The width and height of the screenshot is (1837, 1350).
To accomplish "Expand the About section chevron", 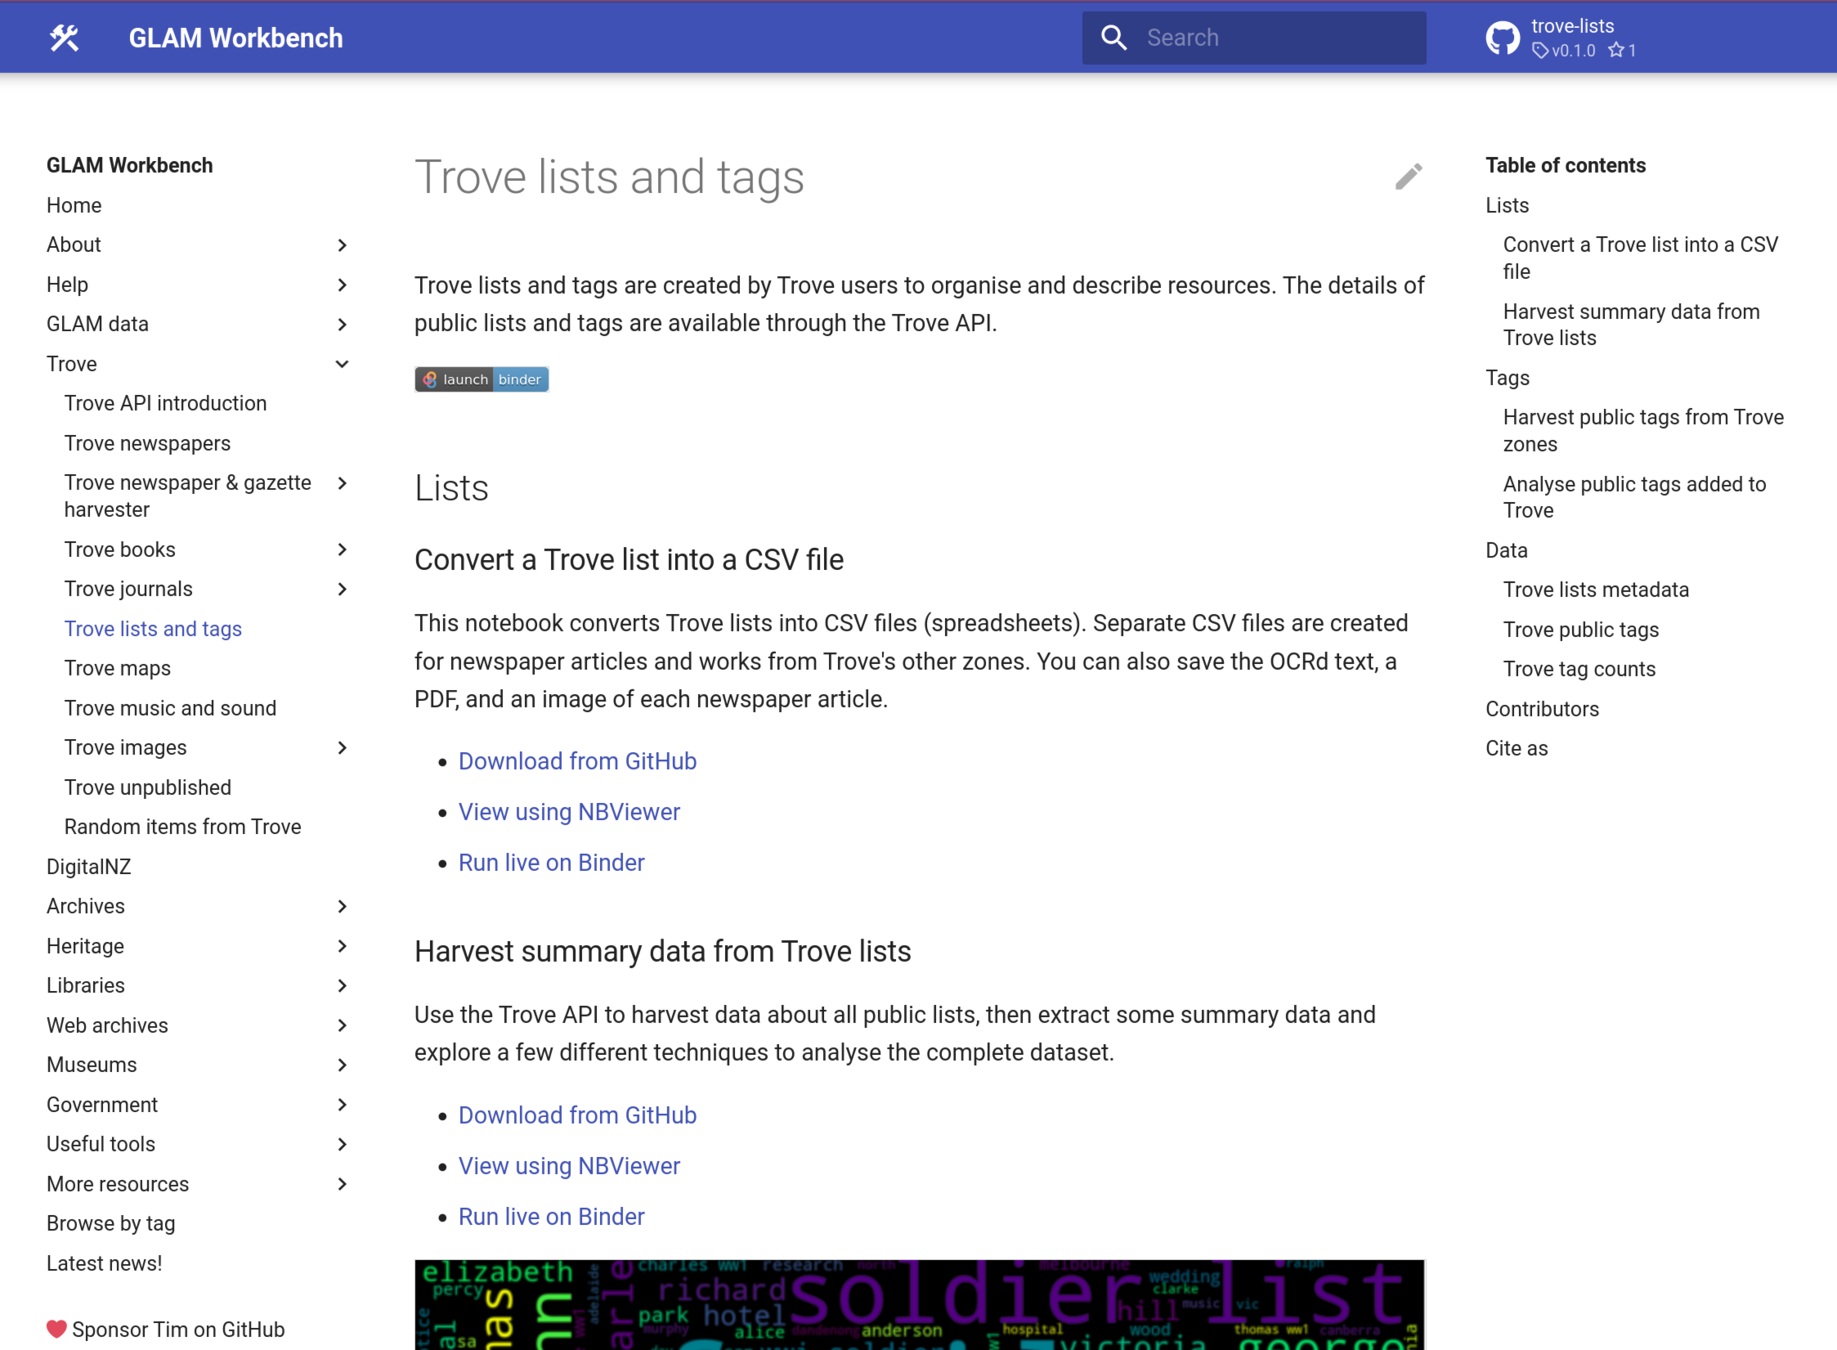I will [342, 245].
